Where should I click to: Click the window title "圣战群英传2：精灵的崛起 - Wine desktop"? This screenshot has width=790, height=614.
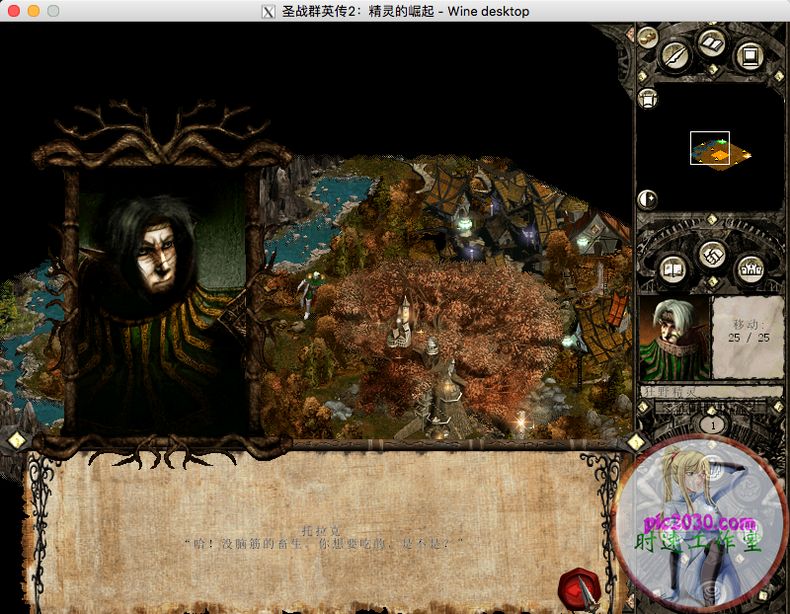[405, 11]
